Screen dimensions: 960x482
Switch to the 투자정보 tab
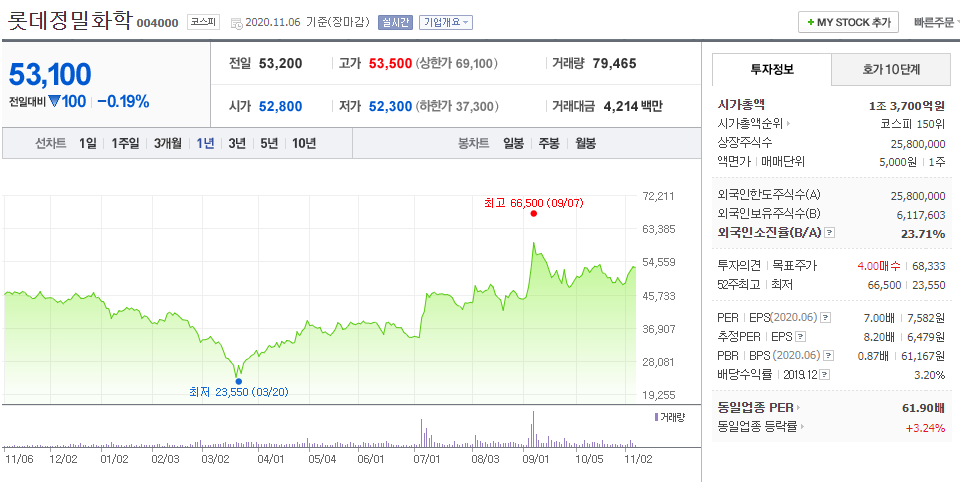772,69
